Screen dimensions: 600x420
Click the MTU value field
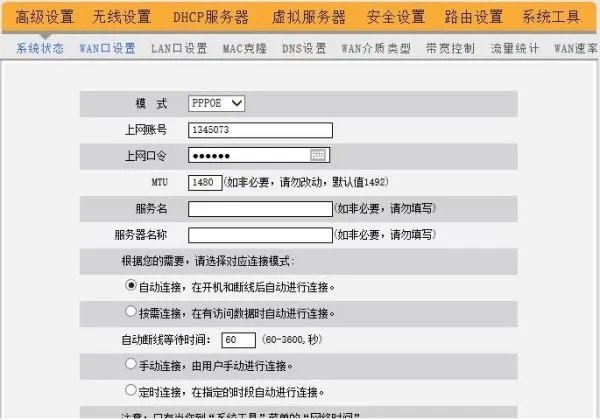click(x=205, y=182)
